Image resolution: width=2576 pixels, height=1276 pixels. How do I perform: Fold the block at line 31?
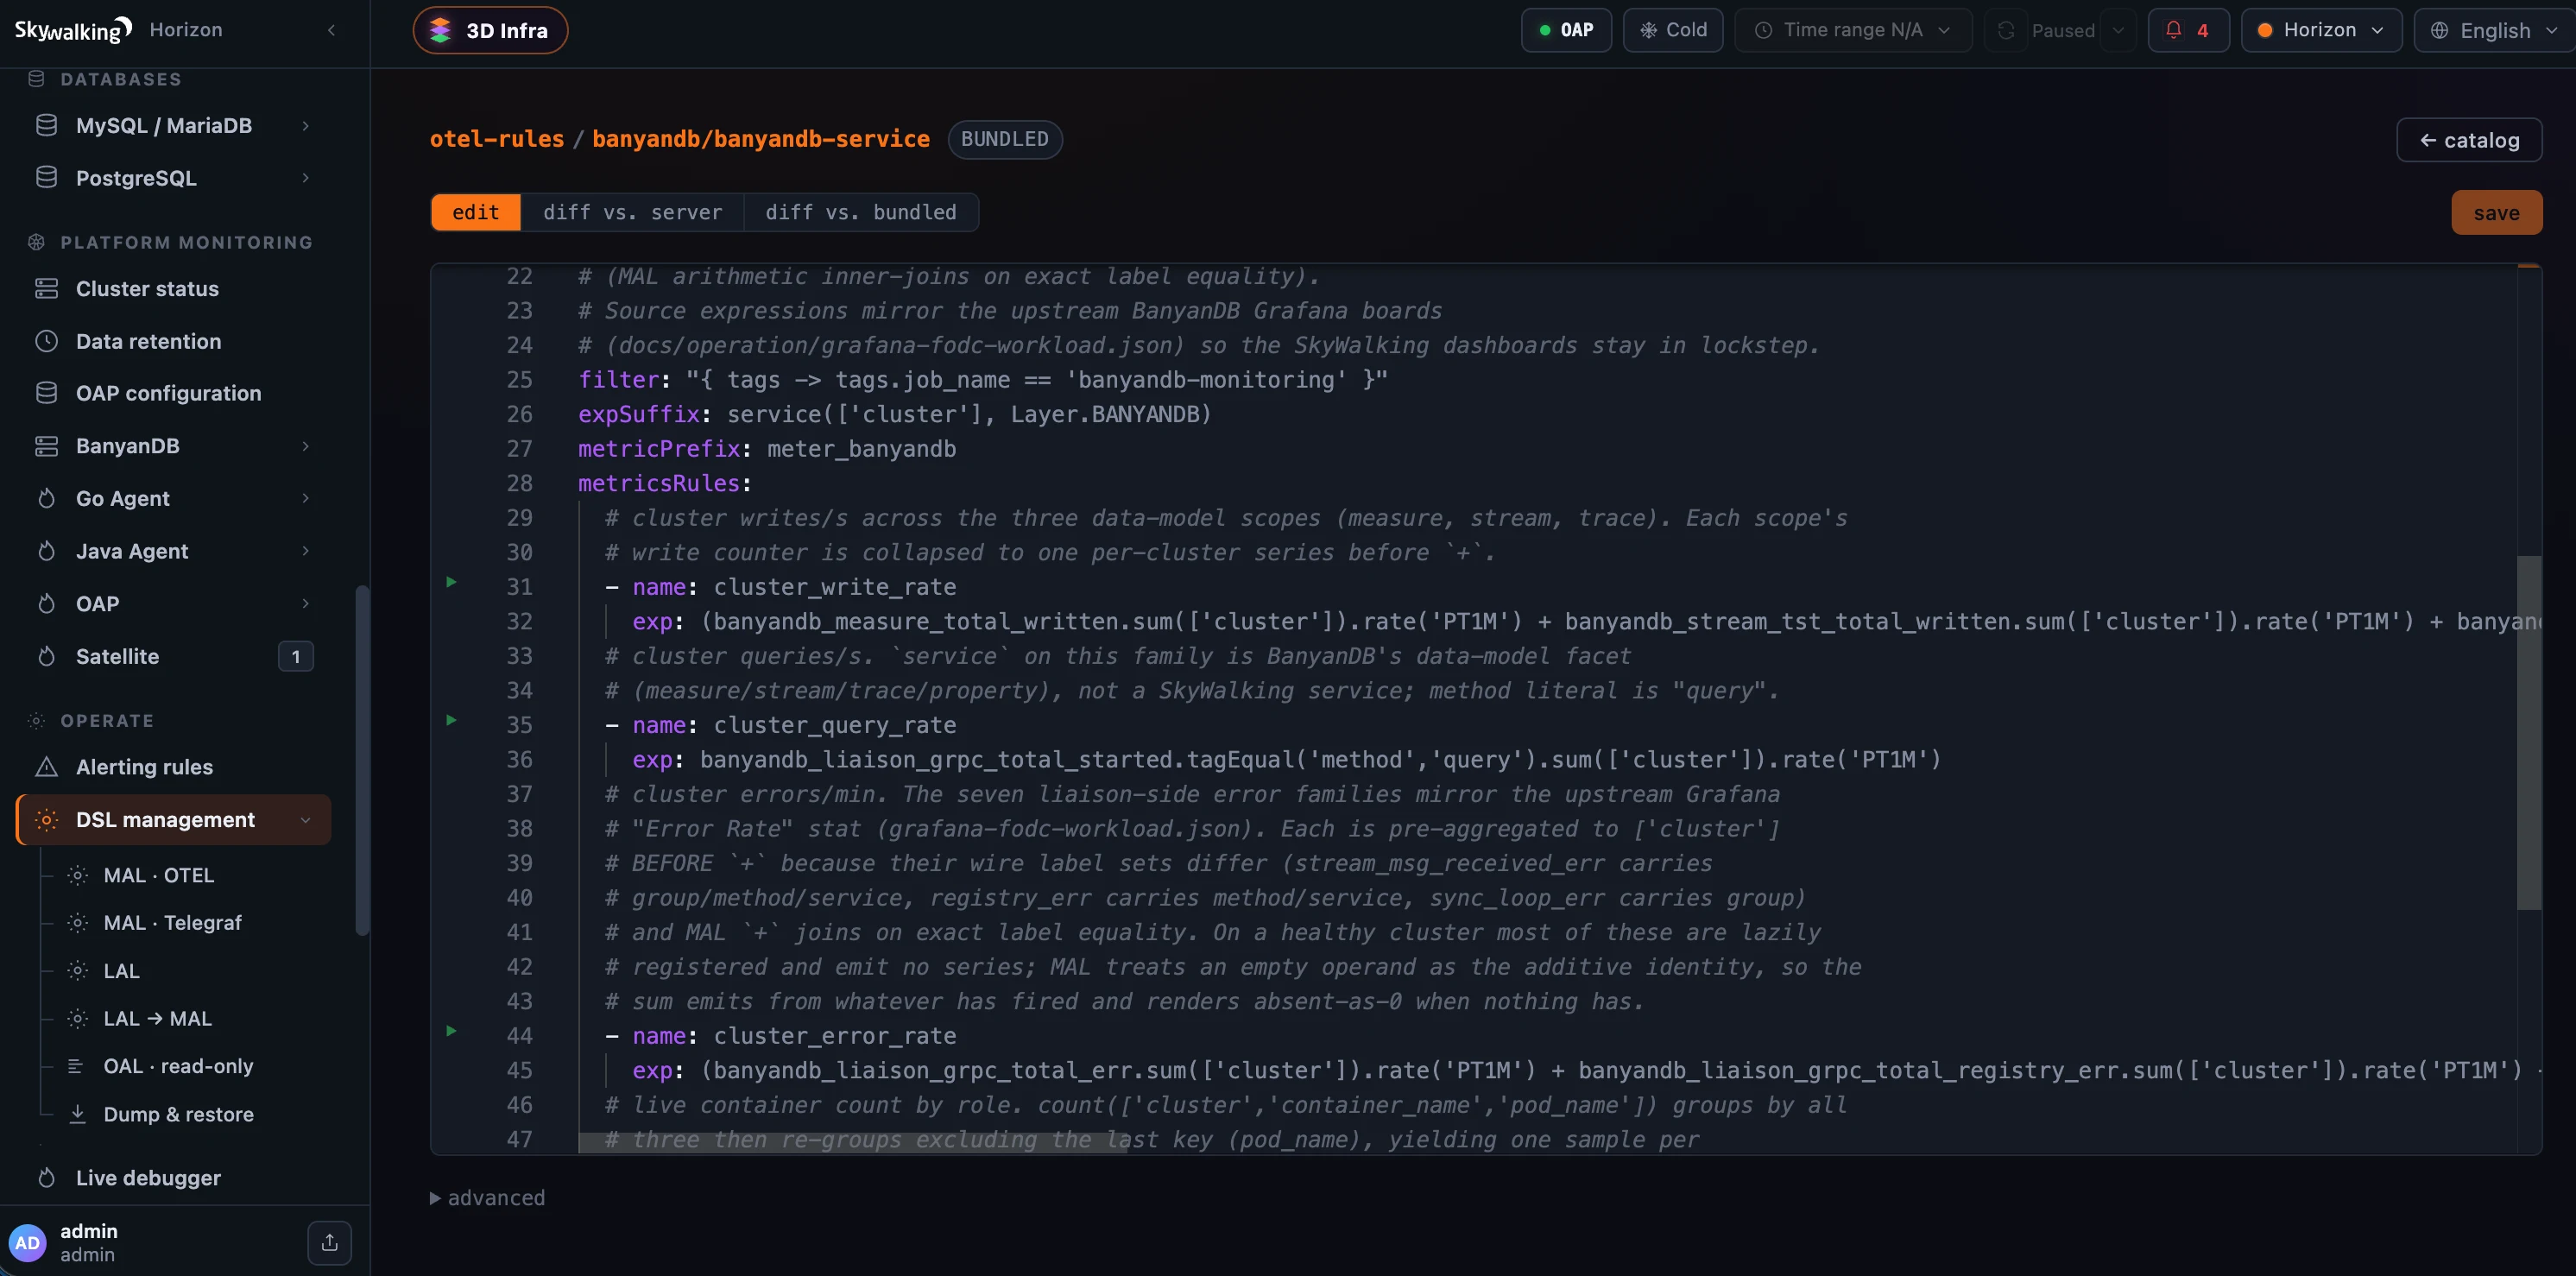tap(451, 582)
